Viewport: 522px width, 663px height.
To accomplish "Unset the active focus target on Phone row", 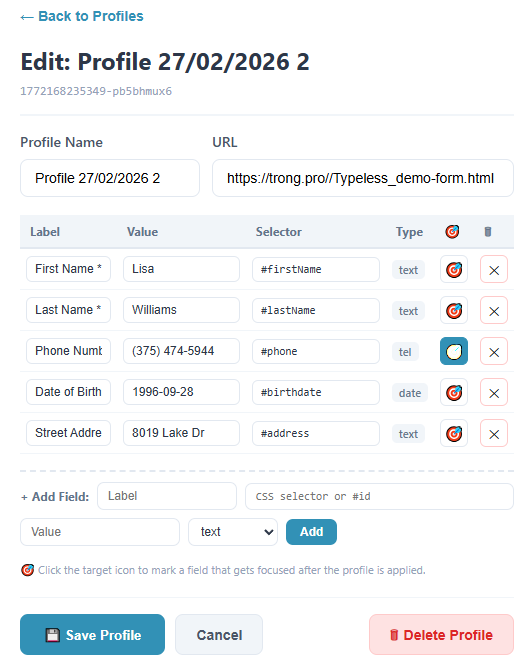I will click(x=454, y=351).
